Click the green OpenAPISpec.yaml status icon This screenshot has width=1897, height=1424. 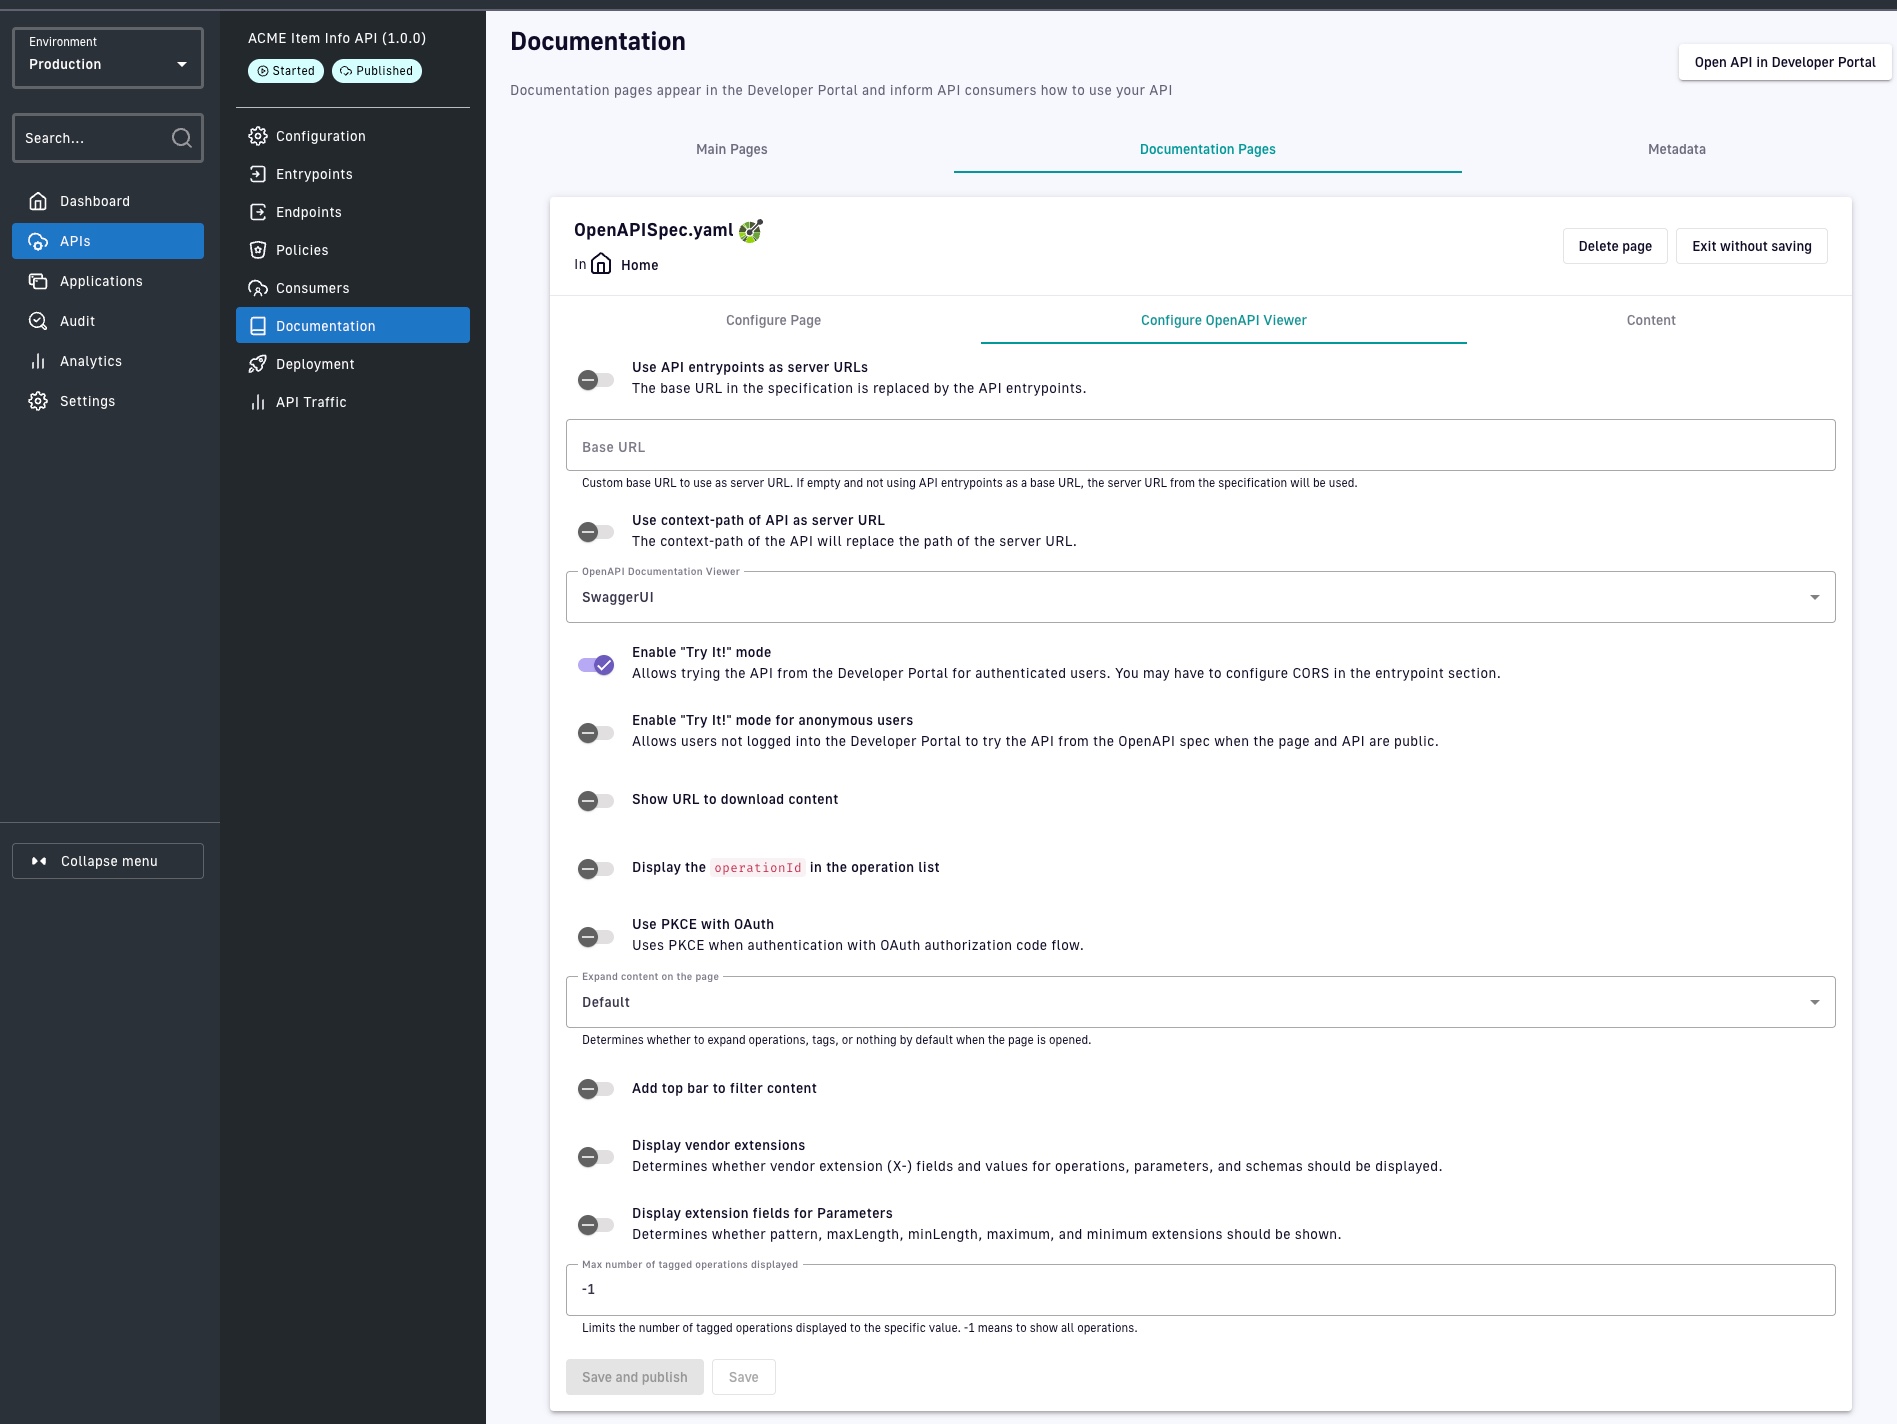point(751,231)
